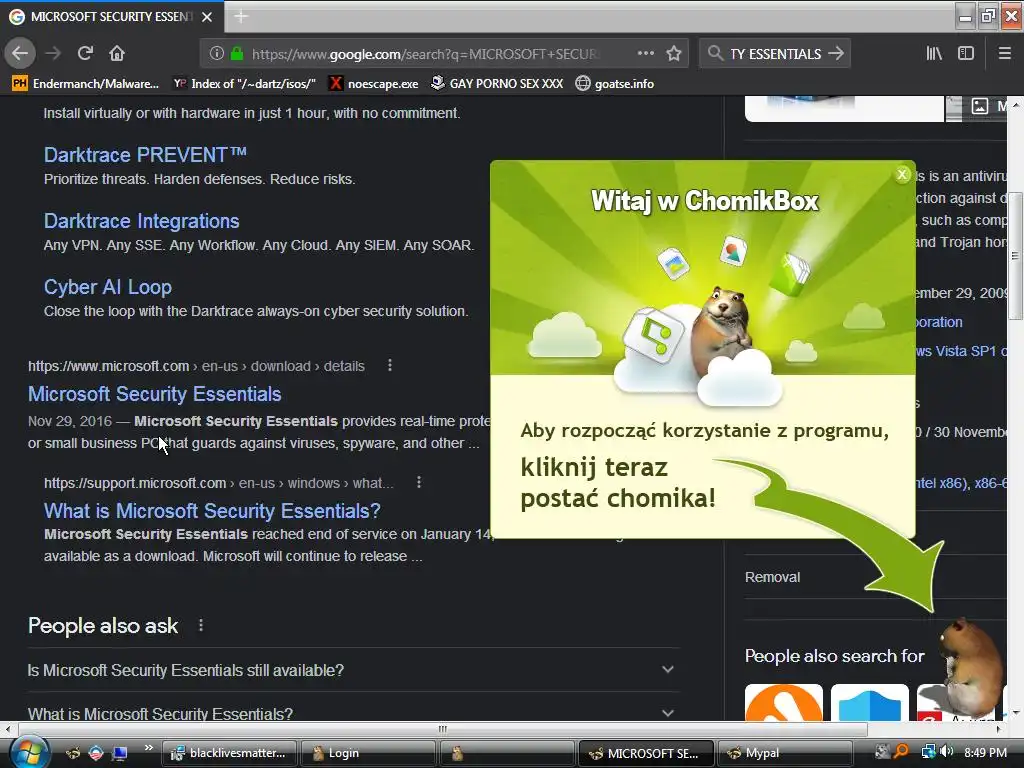Open page actions three-dot menu in address bar
1024x768 pixels.
tap(645, 53)
